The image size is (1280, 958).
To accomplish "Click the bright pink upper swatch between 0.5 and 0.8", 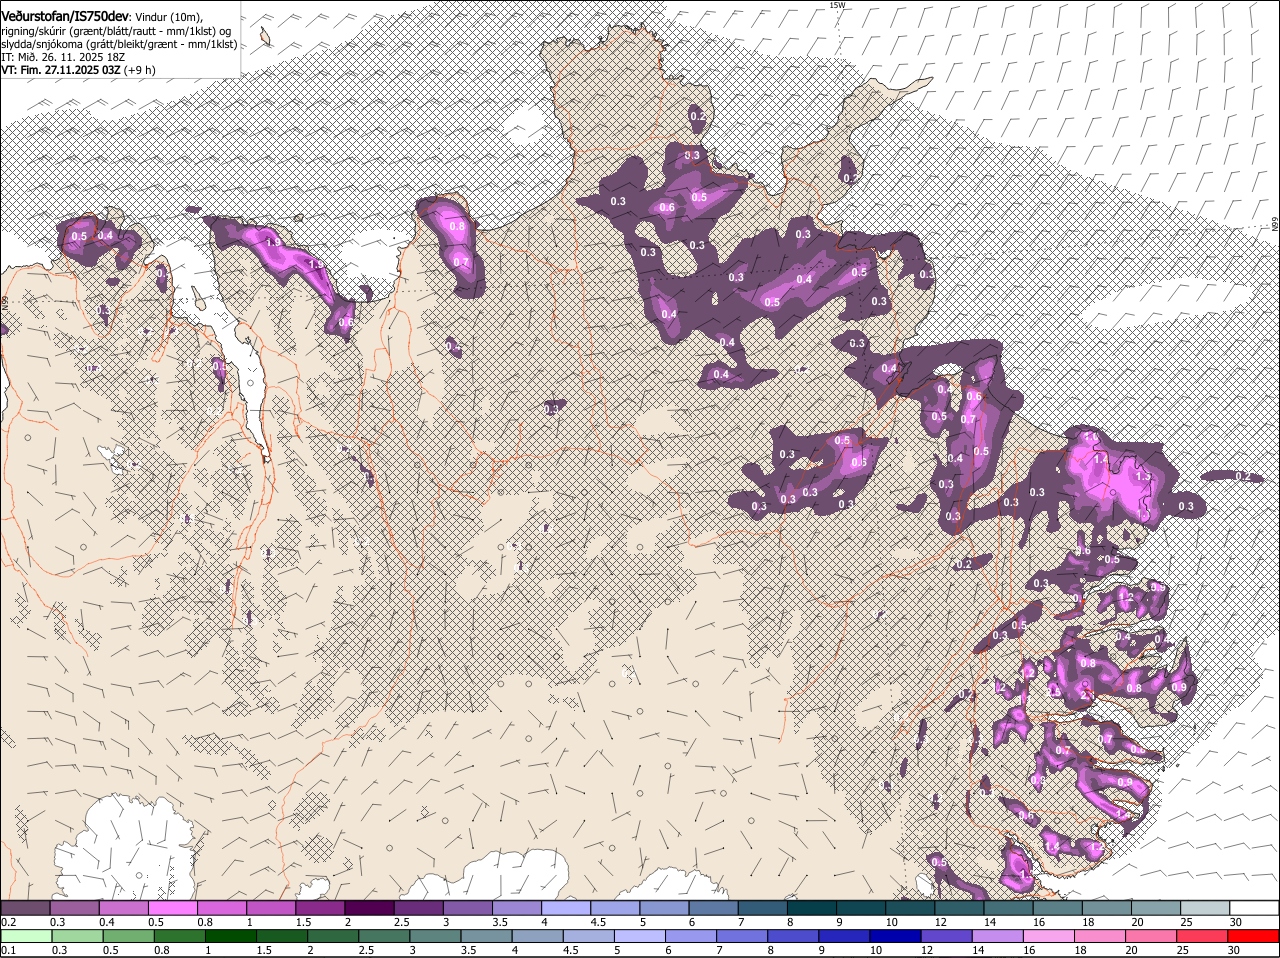I will point(172,908).
